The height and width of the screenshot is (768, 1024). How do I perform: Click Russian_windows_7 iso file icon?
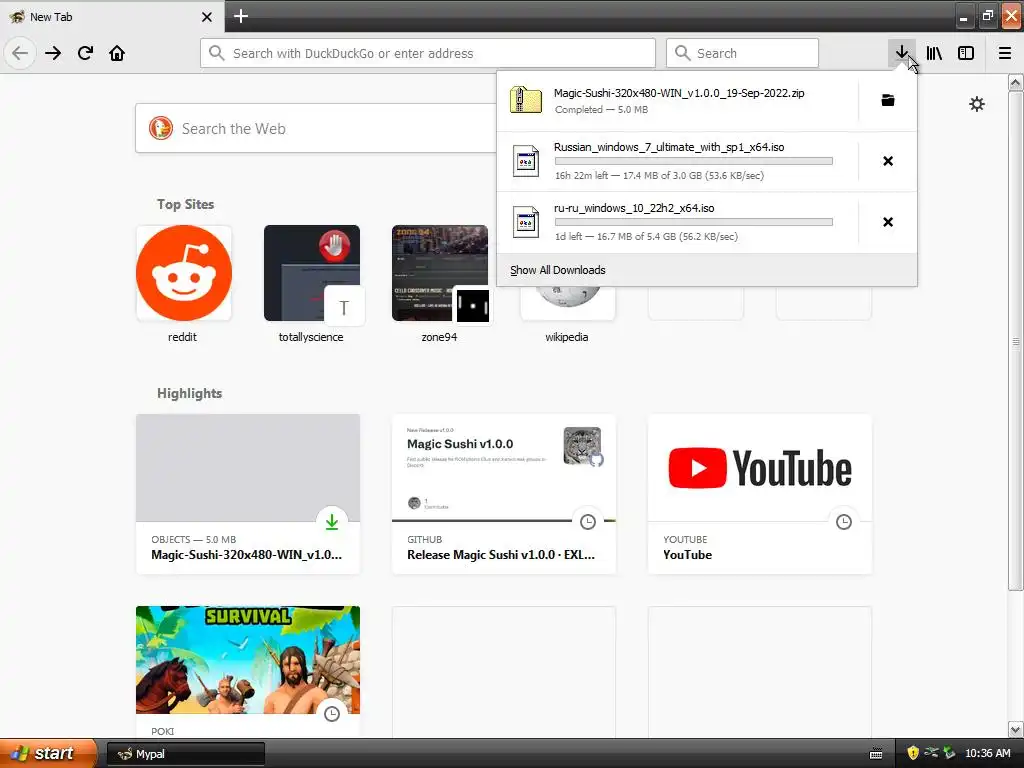(526, 161)
